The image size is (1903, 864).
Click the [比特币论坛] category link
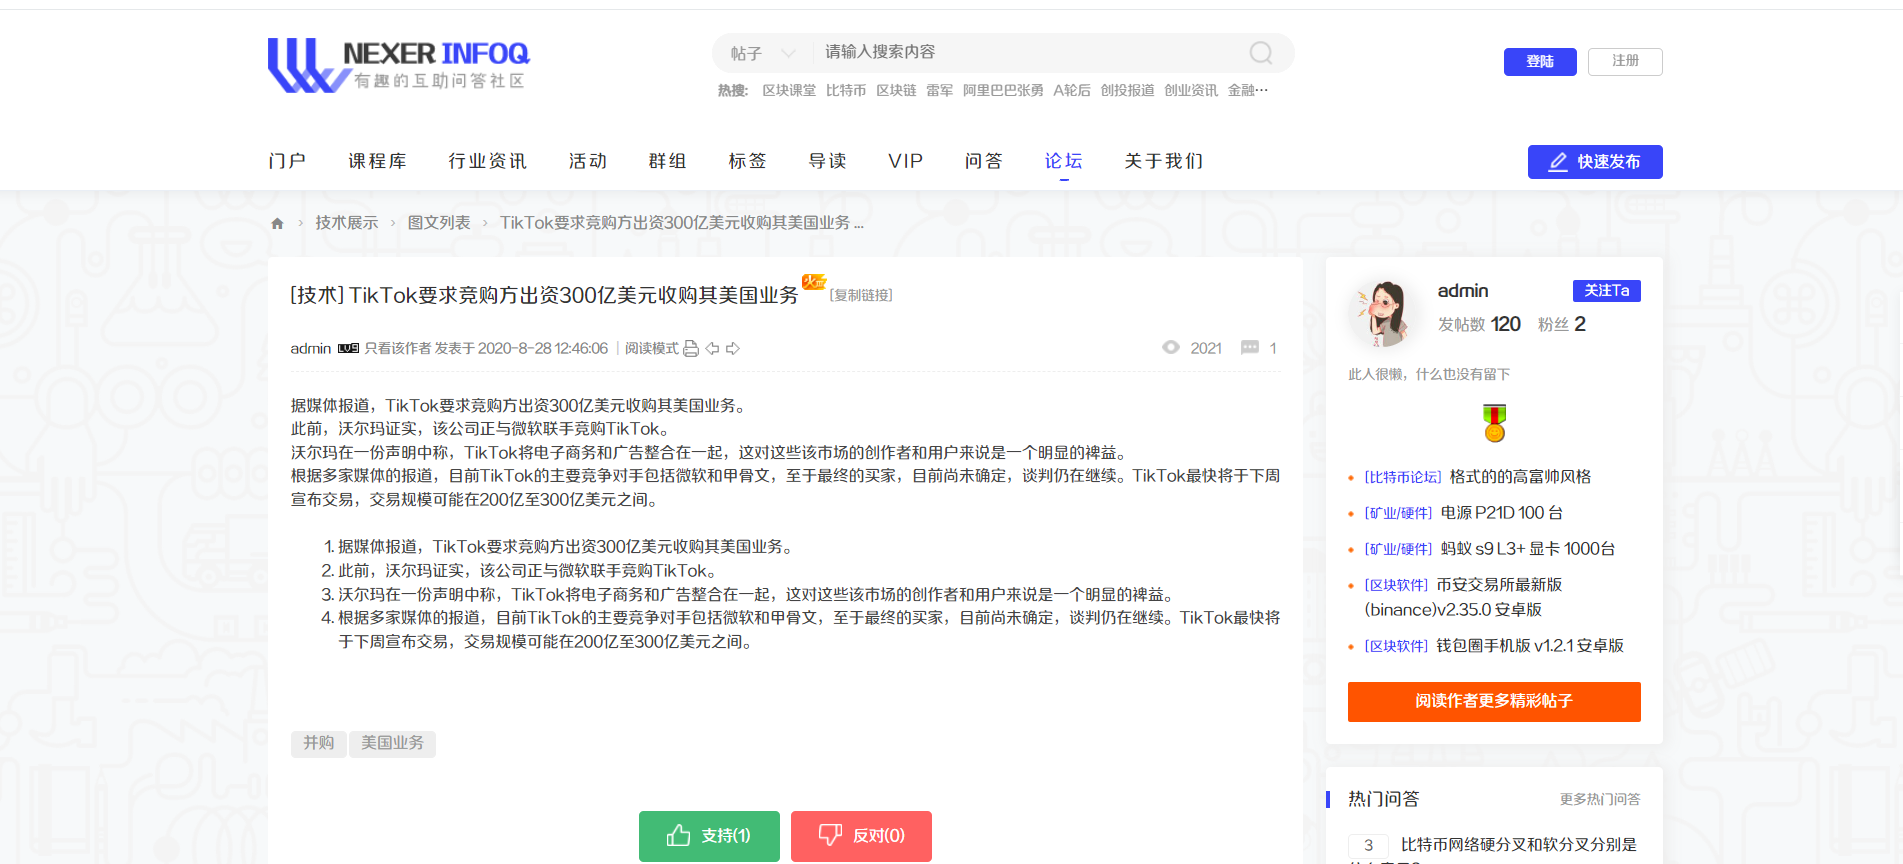1403,477
